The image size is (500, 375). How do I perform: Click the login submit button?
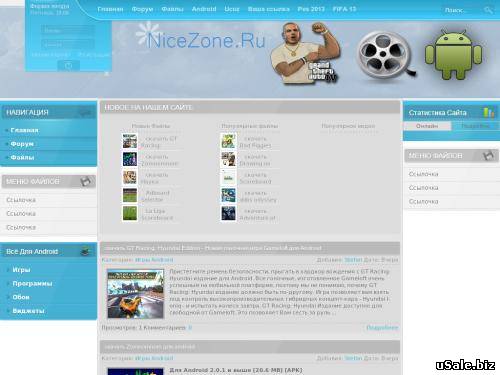click(x=68, y=66)
